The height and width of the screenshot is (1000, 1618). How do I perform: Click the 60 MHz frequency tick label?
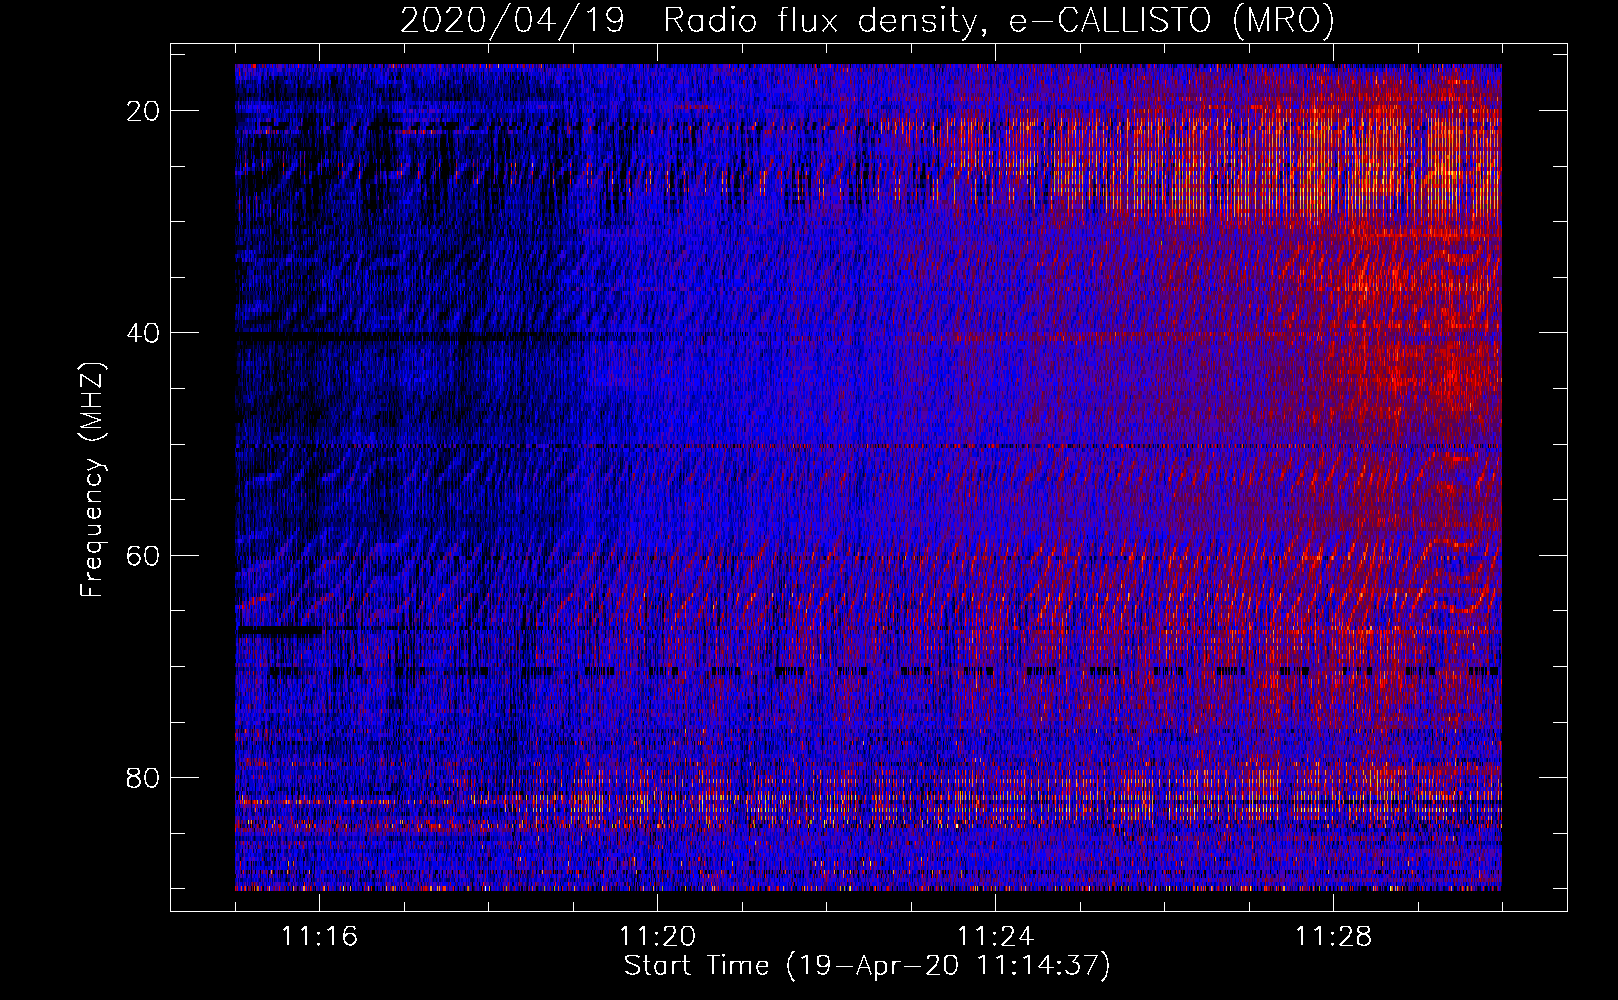[144, 555]
